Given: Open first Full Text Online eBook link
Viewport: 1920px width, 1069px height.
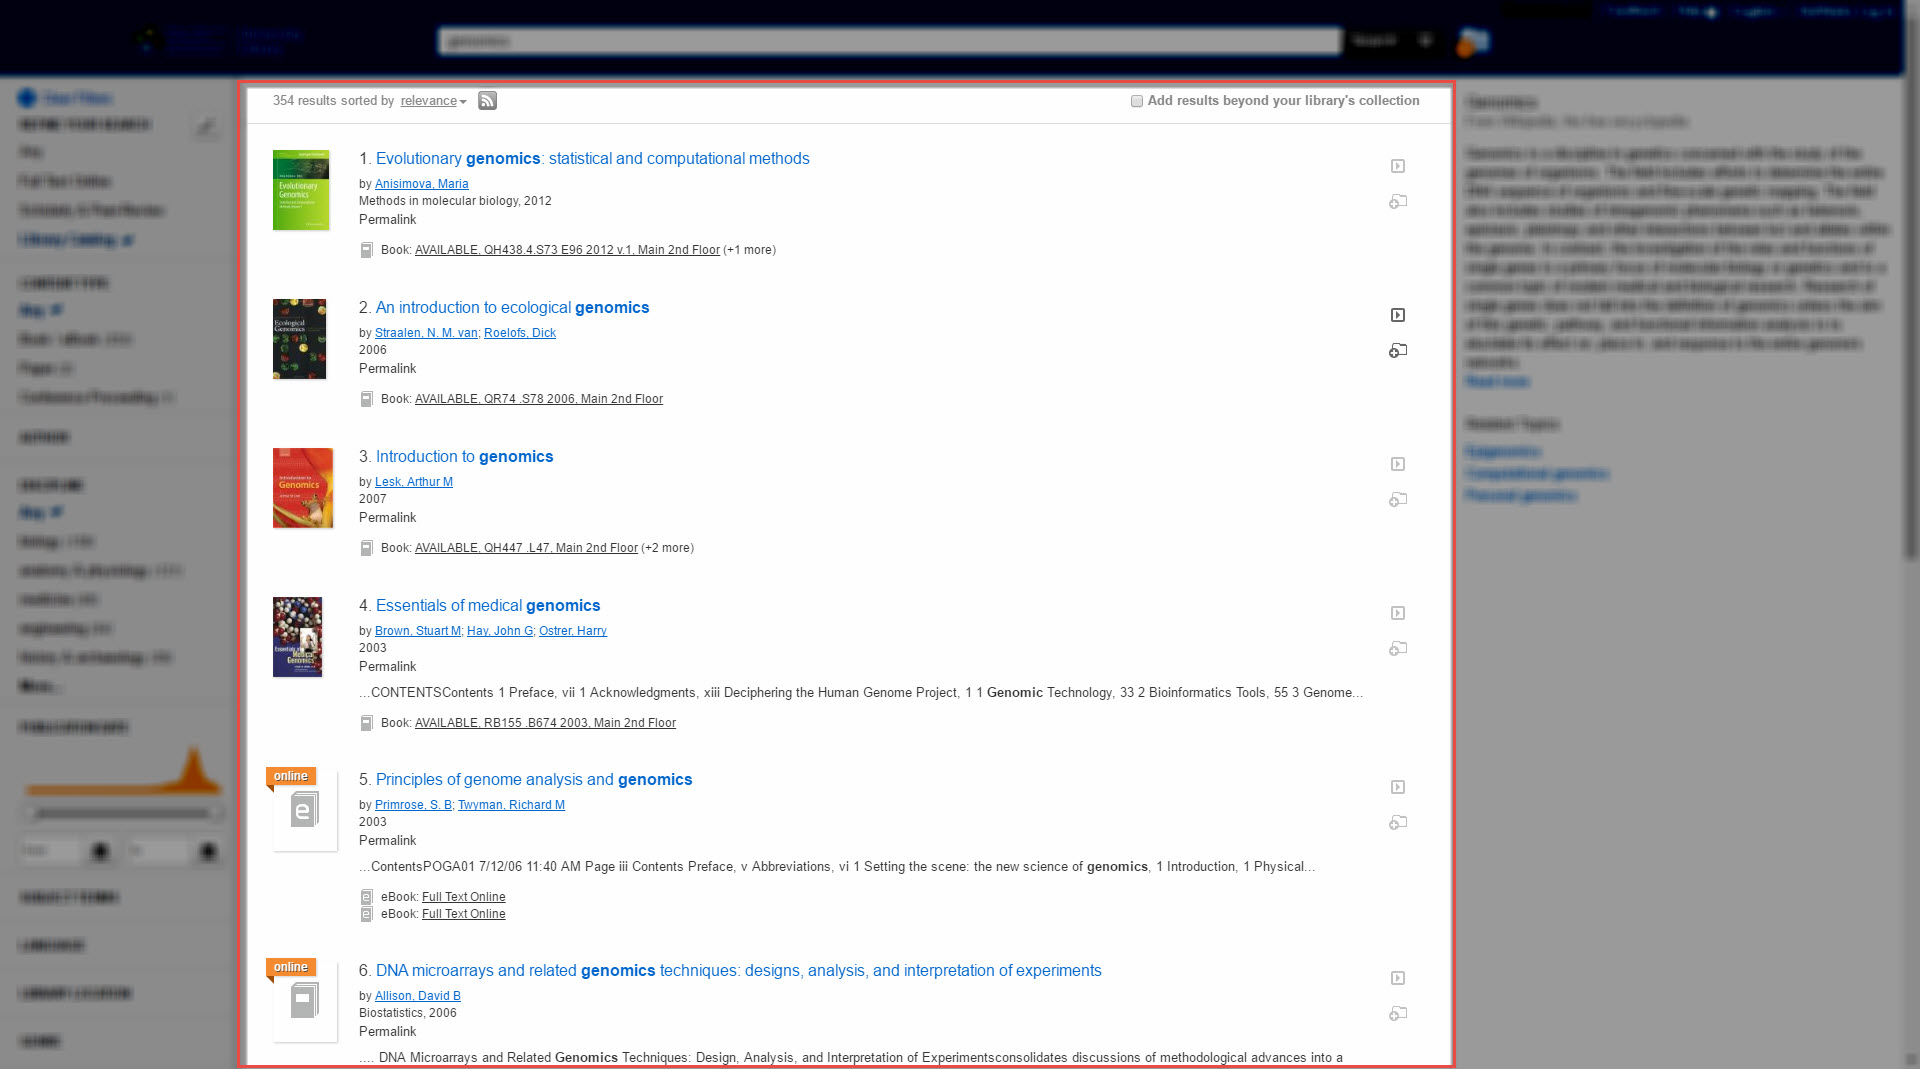Looking at the screenshot, I should click(x=463, y=897).
